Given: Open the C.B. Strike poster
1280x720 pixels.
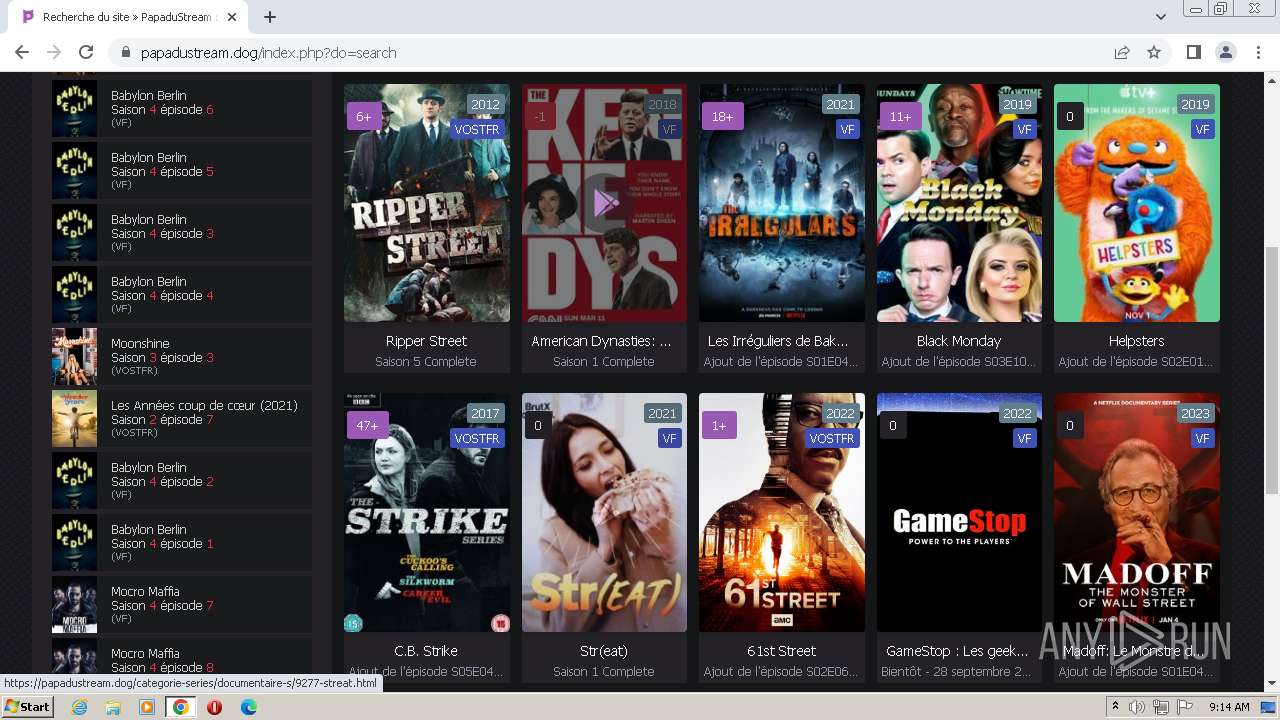Looking at the screenshot, I should (x=427, y=512).
